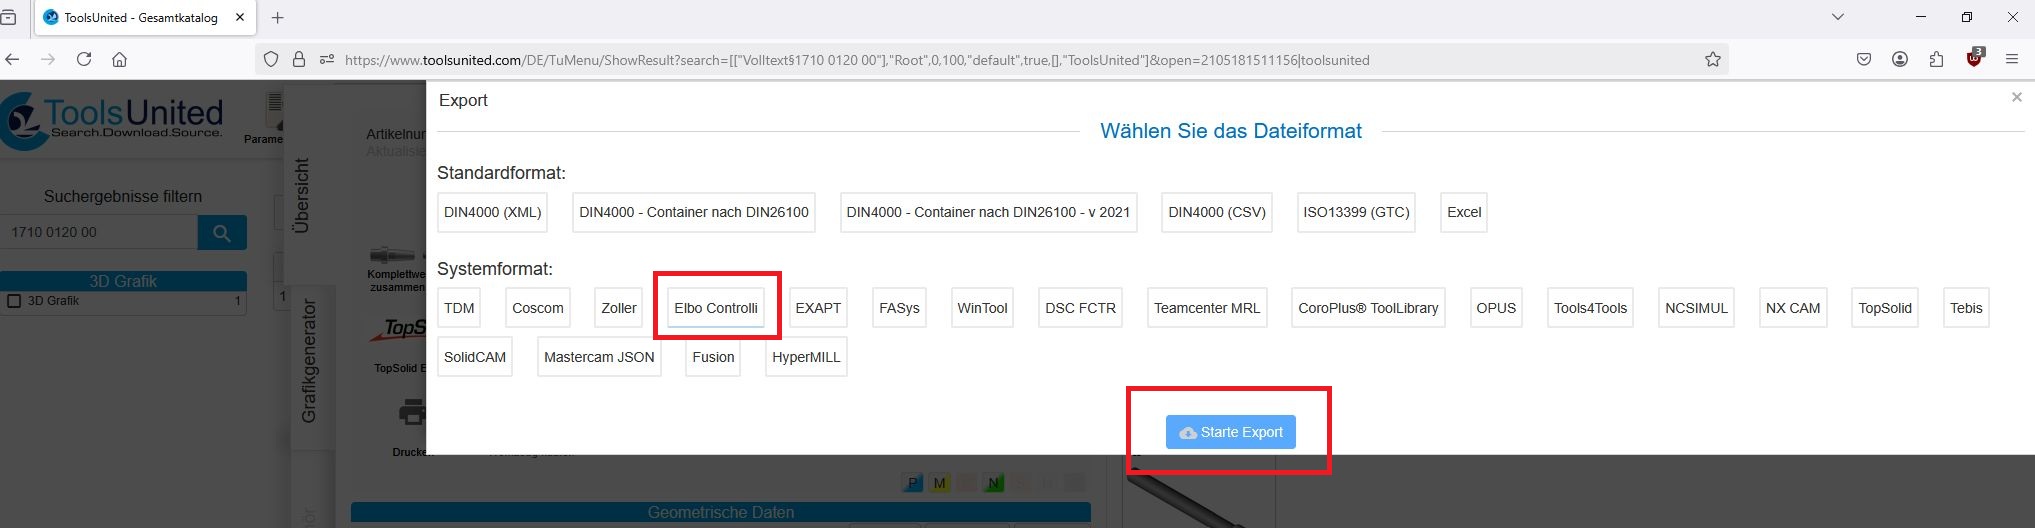Pick EXAPT system format
Screen dimensions: 2035x528
(x=818, y=308)
